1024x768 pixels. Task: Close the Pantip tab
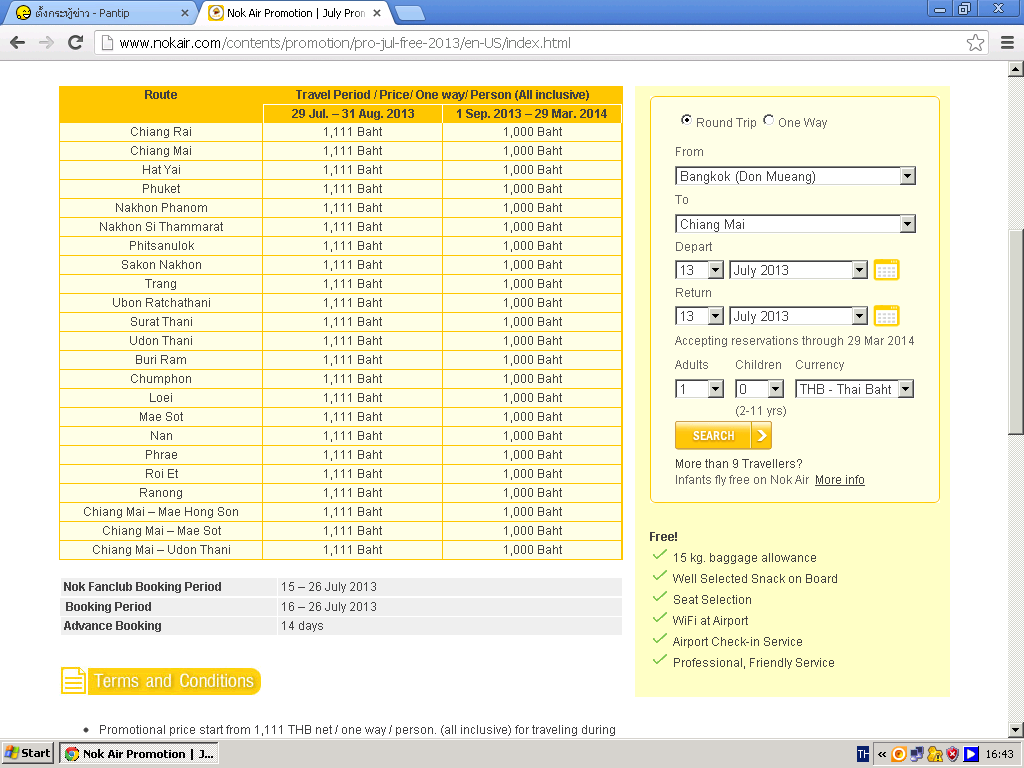coord(185,13)
